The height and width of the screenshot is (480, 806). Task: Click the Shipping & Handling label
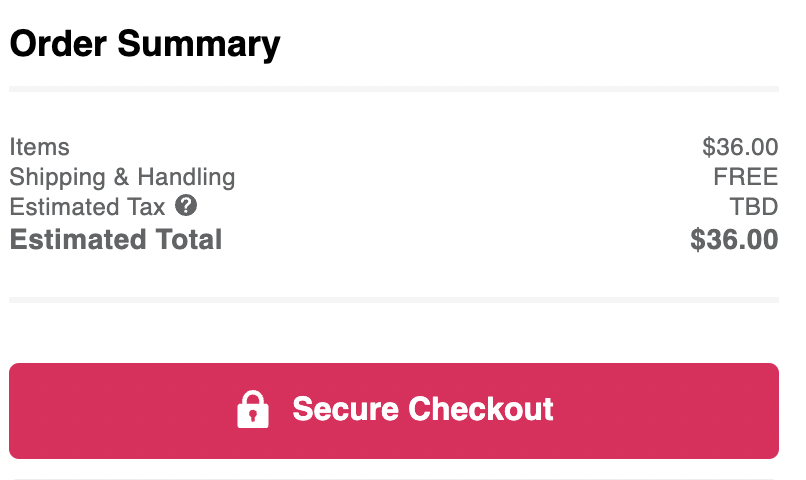(122, 177)
